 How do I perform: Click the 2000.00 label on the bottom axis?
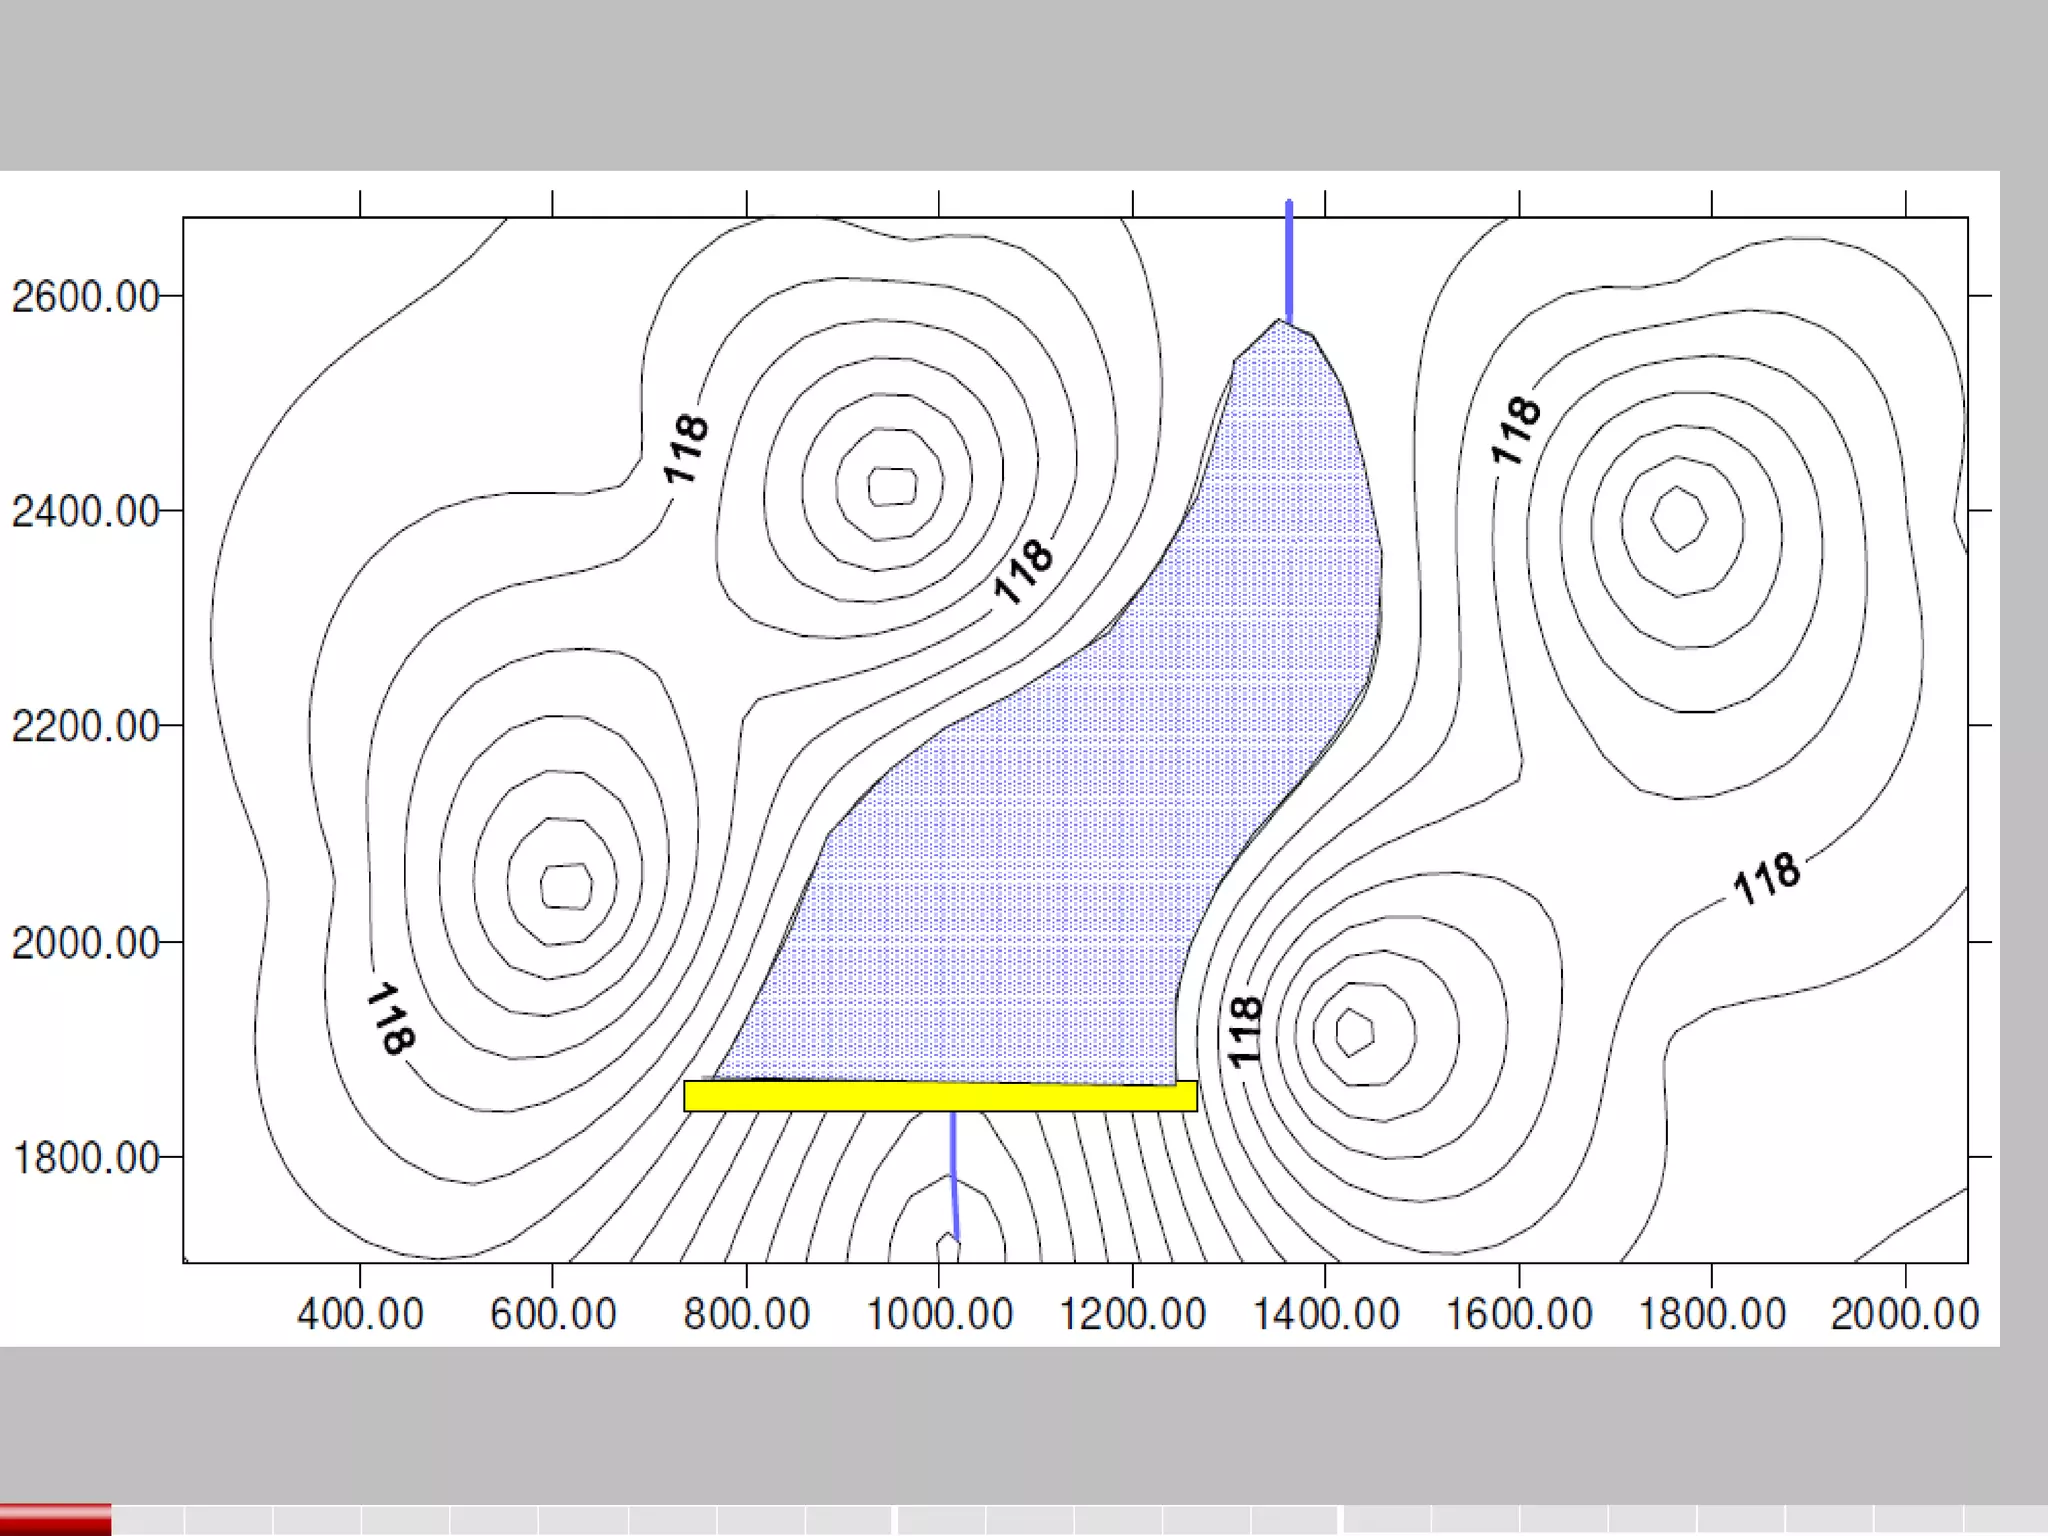click(x=1905, y=1313)
